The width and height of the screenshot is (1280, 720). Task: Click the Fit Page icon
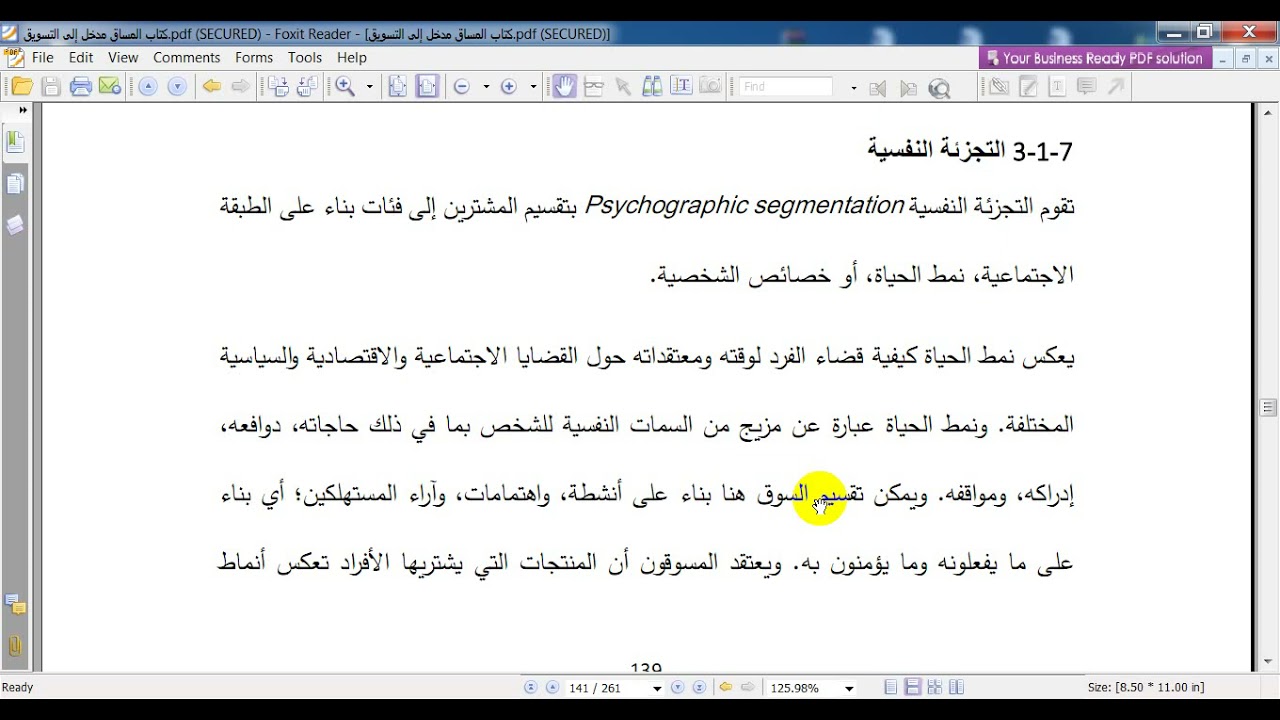[x=398, y=87]
